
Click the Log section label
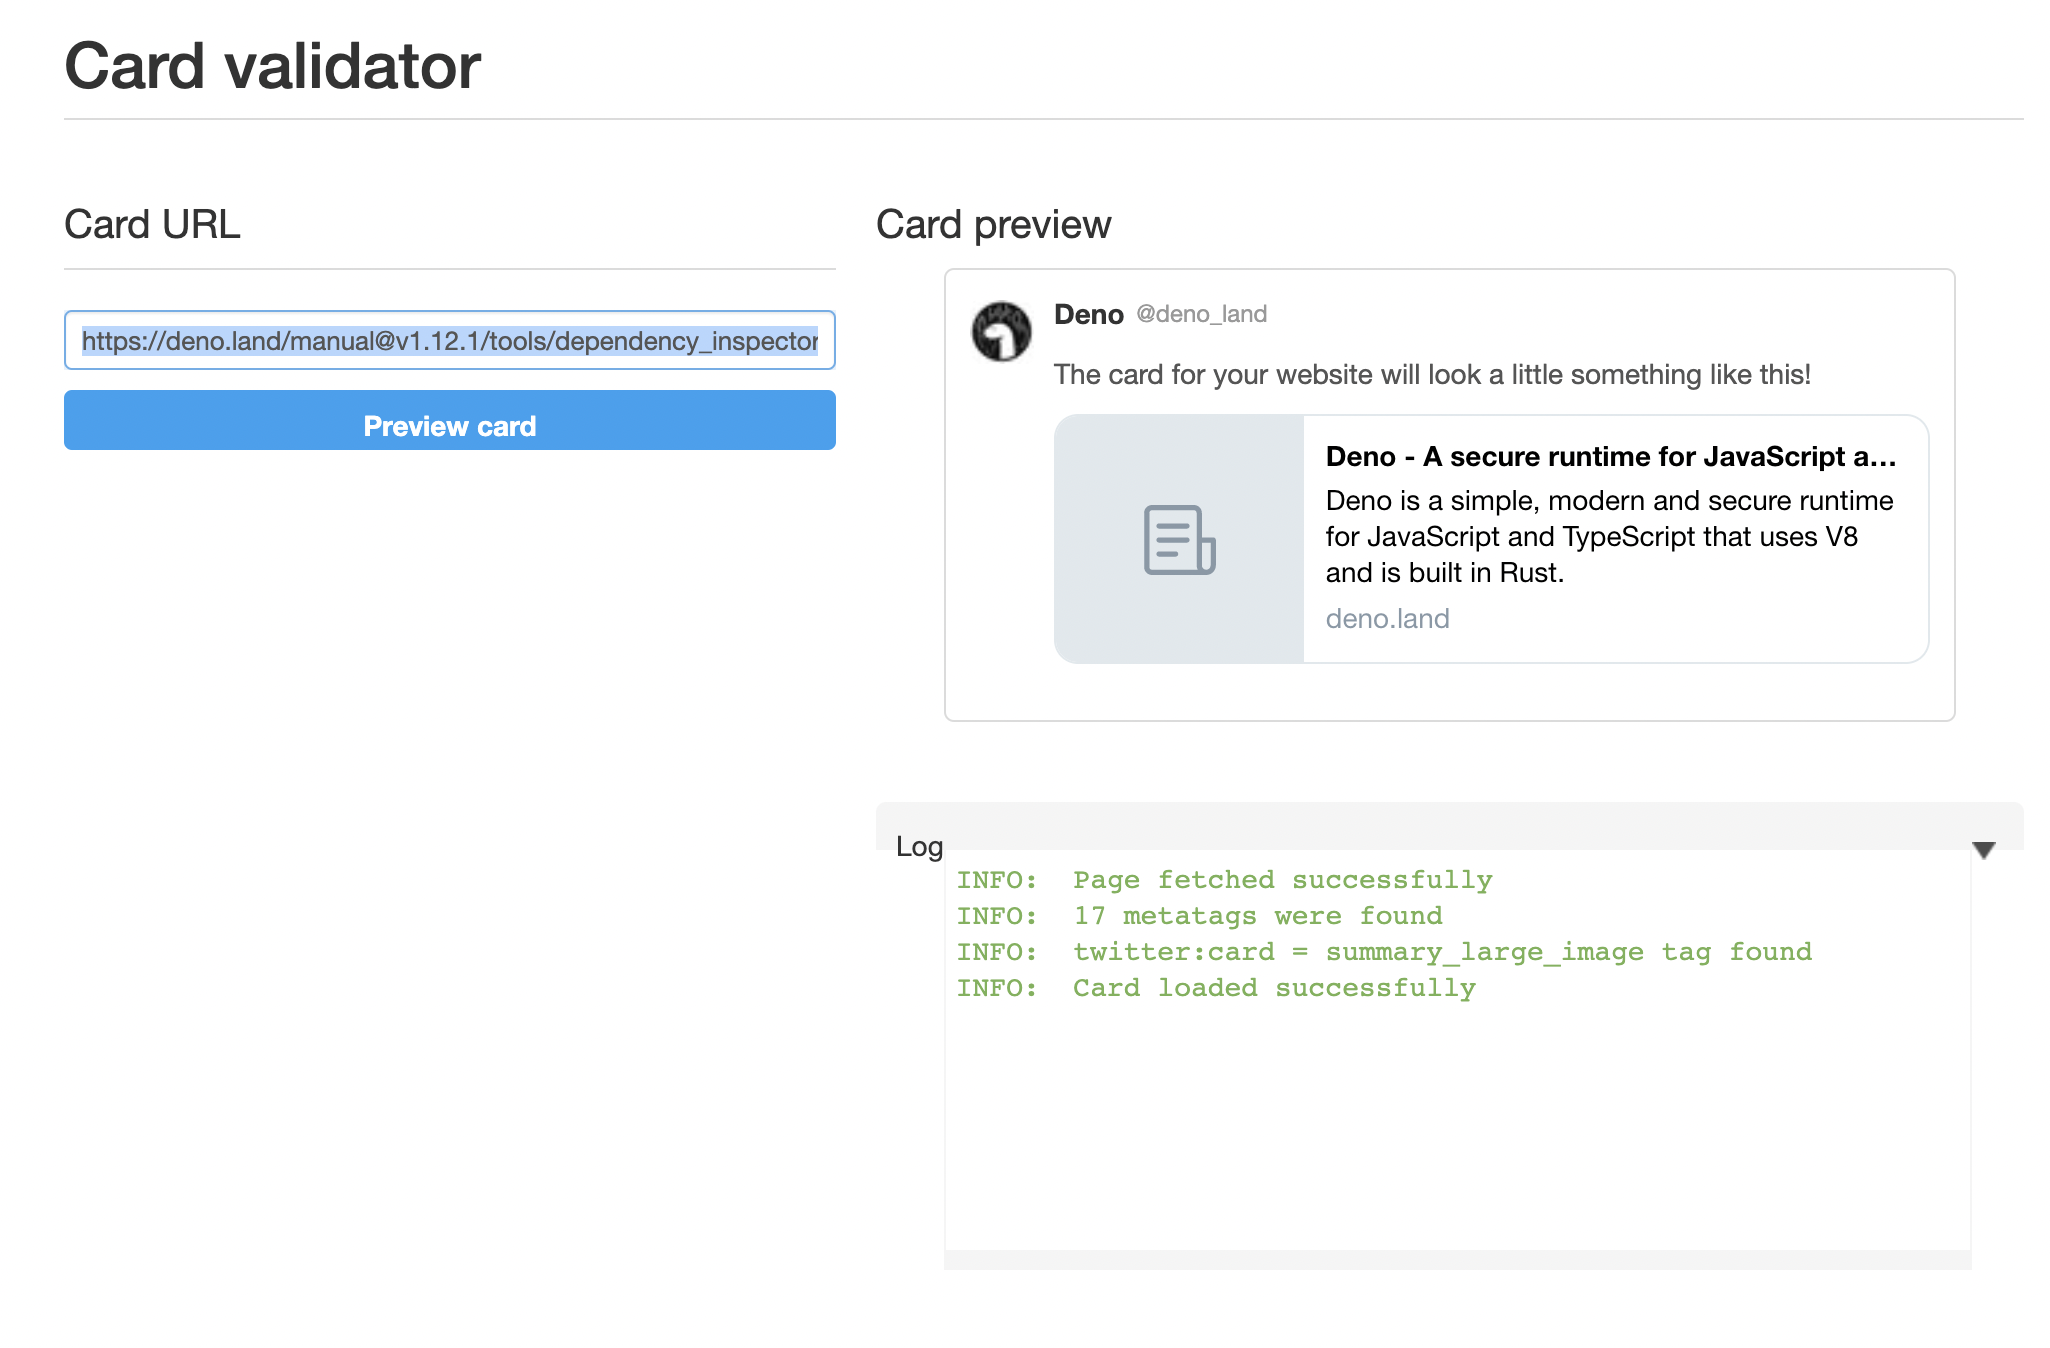point(920,847)
